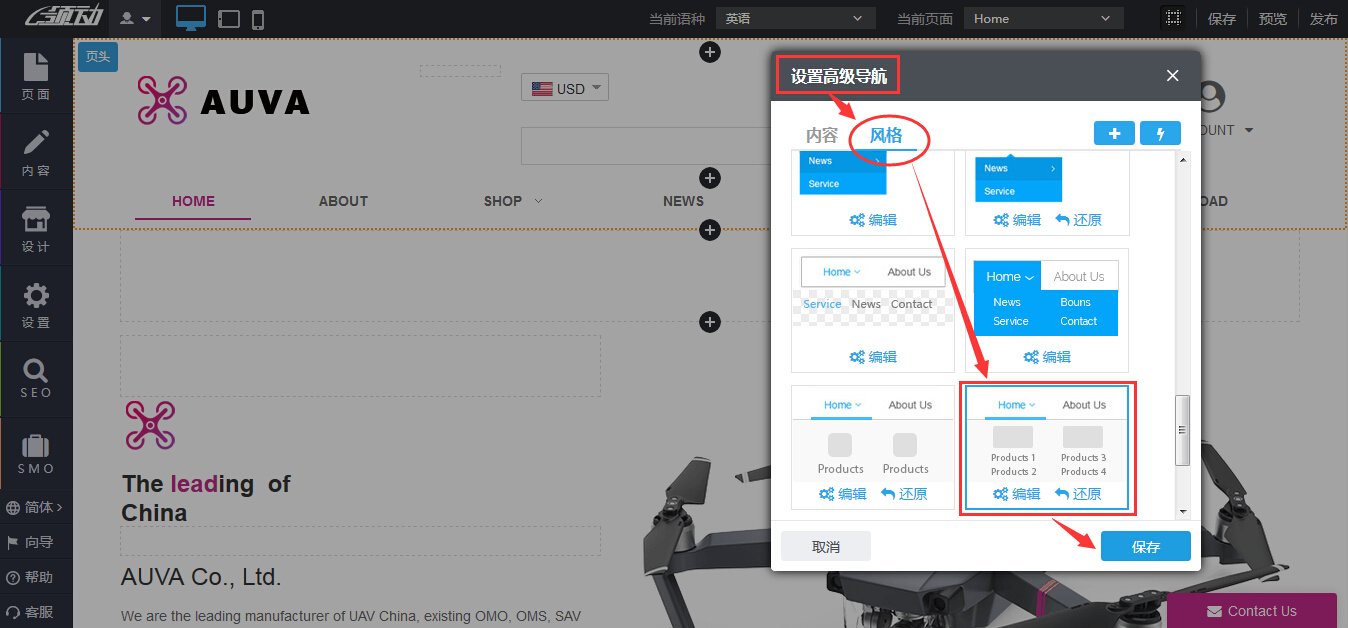The height and width of the screenshot is (628, 1348).
Task: Click the blue 保存 button in dialog
Action: (x=1145, y=547)
